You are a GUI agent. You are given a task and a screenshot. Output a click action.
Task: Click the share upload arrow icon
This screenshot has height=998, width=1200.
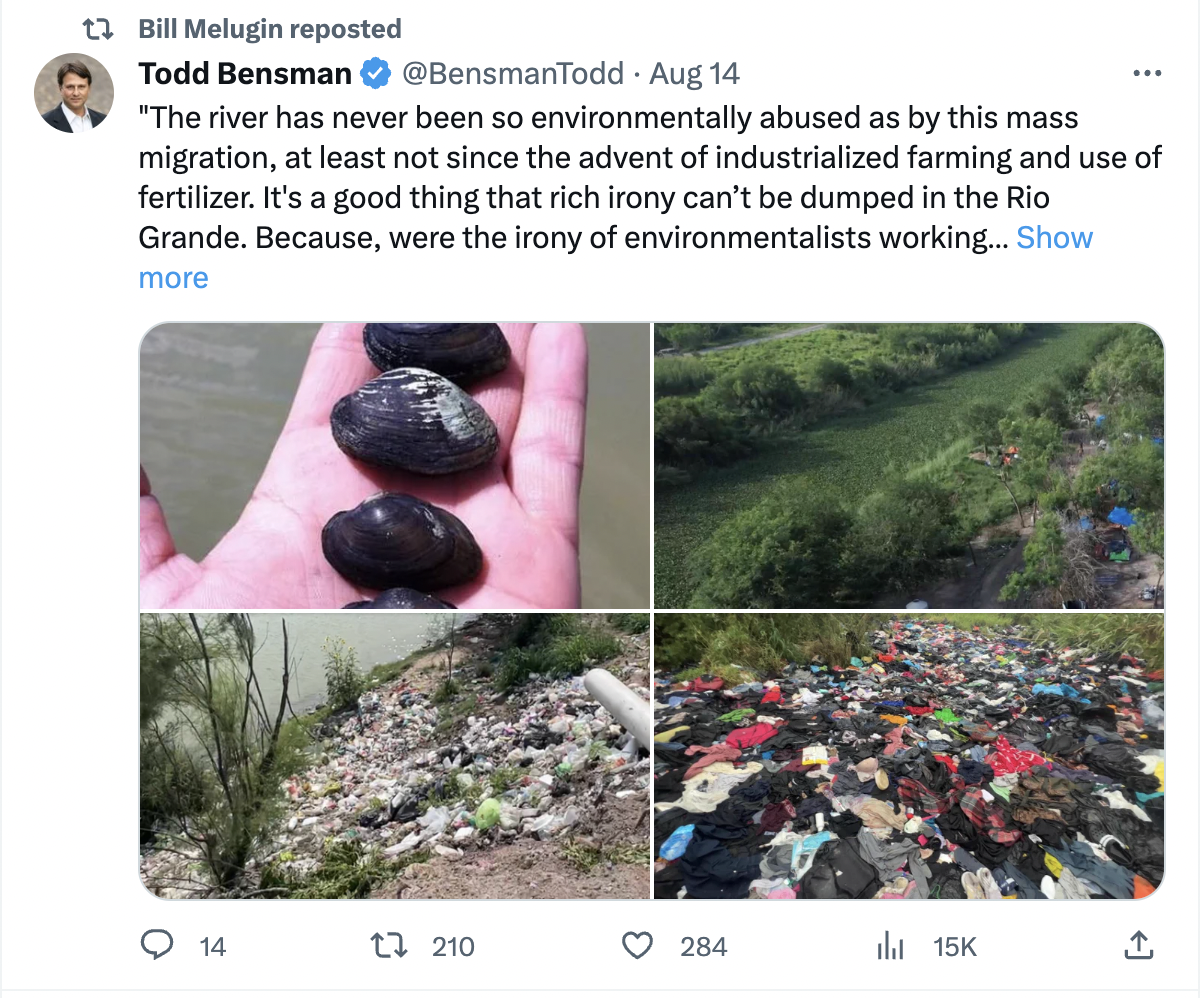[1137, 945]
